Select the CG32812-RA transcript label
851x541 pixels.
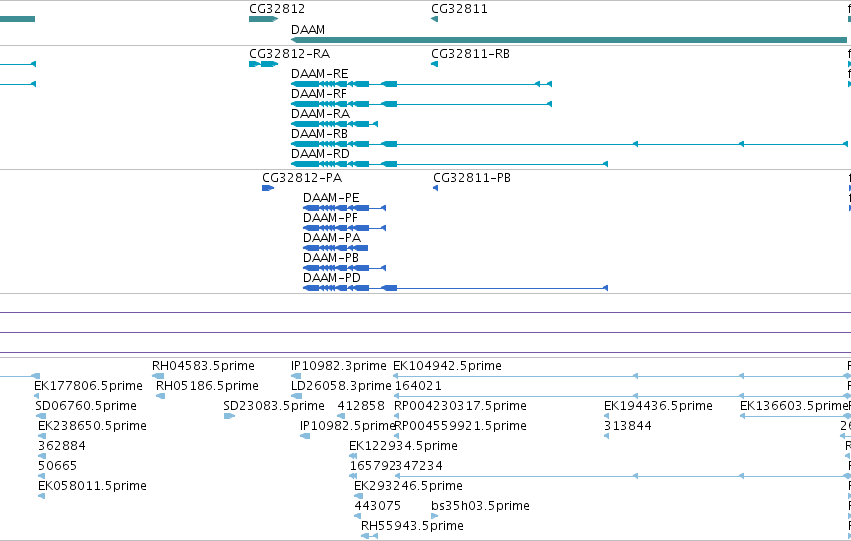pyautogui.click(x=289, y=54)
